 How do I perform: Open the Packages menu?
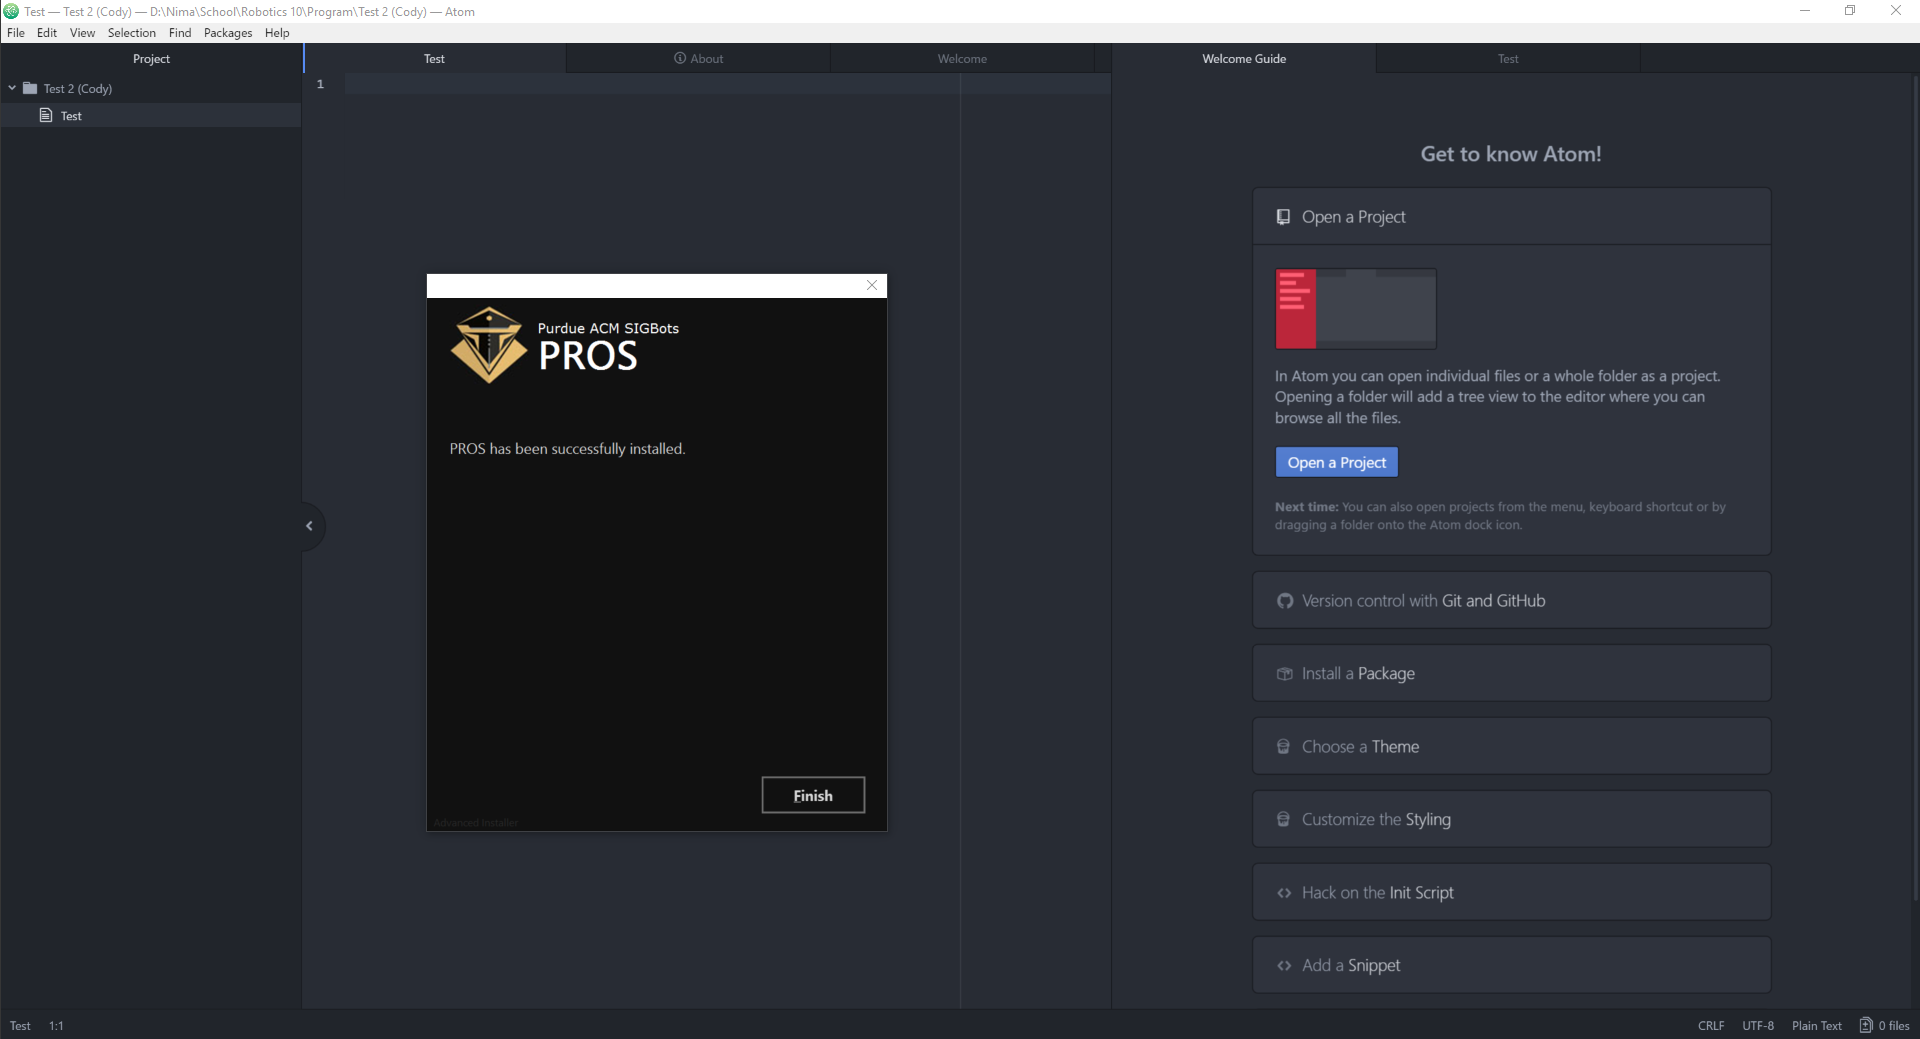click(x=228, y=33)
